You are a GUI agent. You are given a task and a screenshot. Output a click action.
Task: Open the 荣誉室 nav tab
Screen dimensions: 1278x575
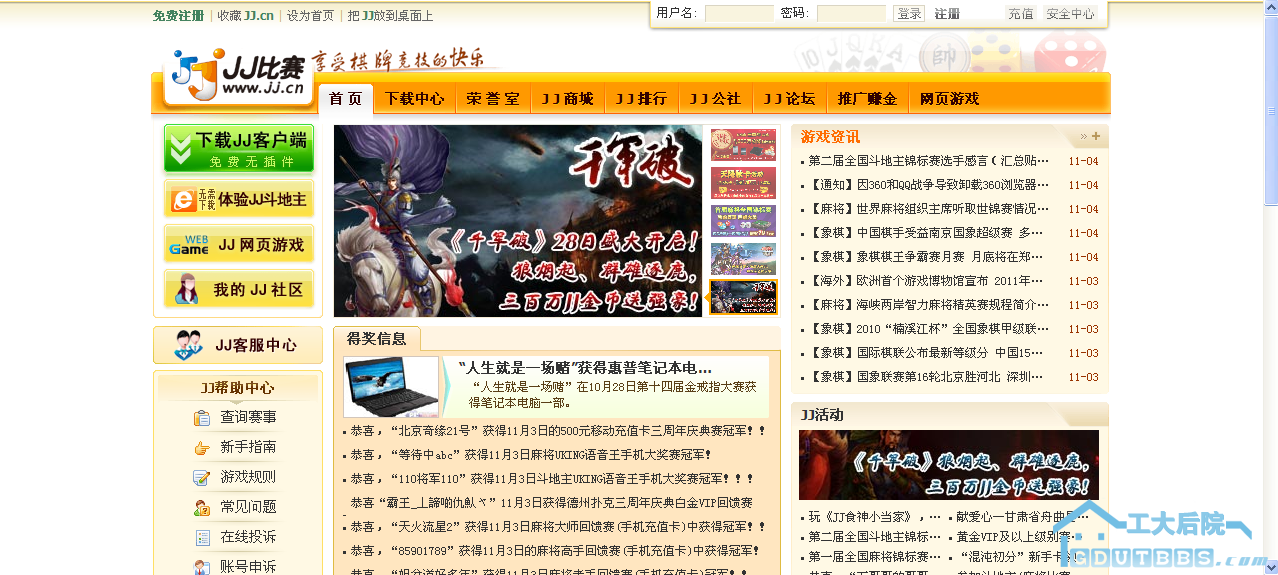point(492,99)
